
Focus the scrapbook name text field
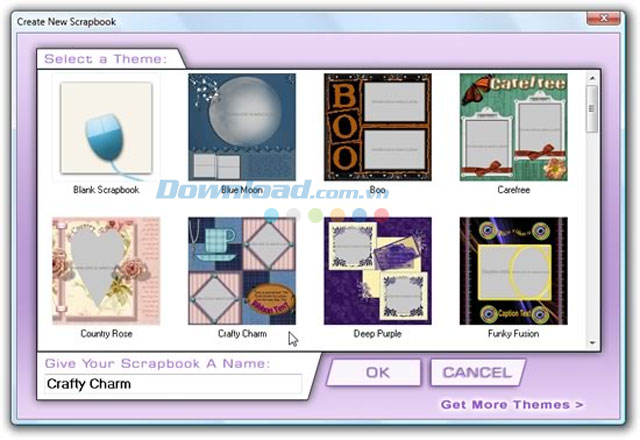tap(172, 384)
